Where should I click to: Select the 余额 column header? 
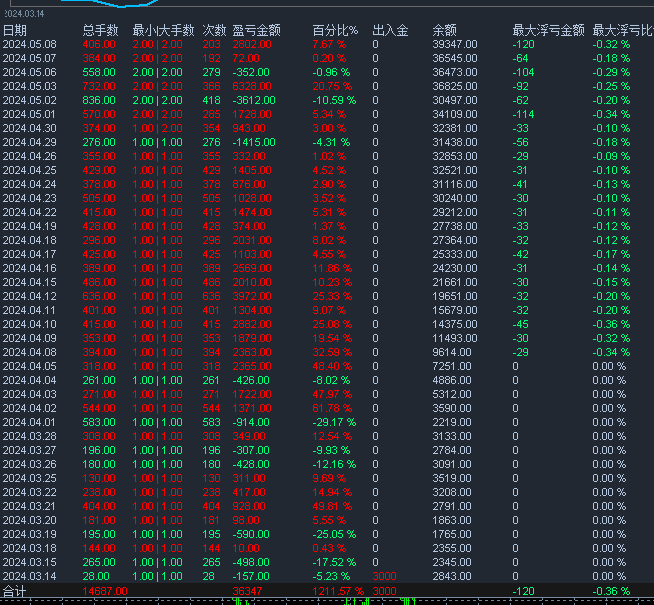pos(445,31)
